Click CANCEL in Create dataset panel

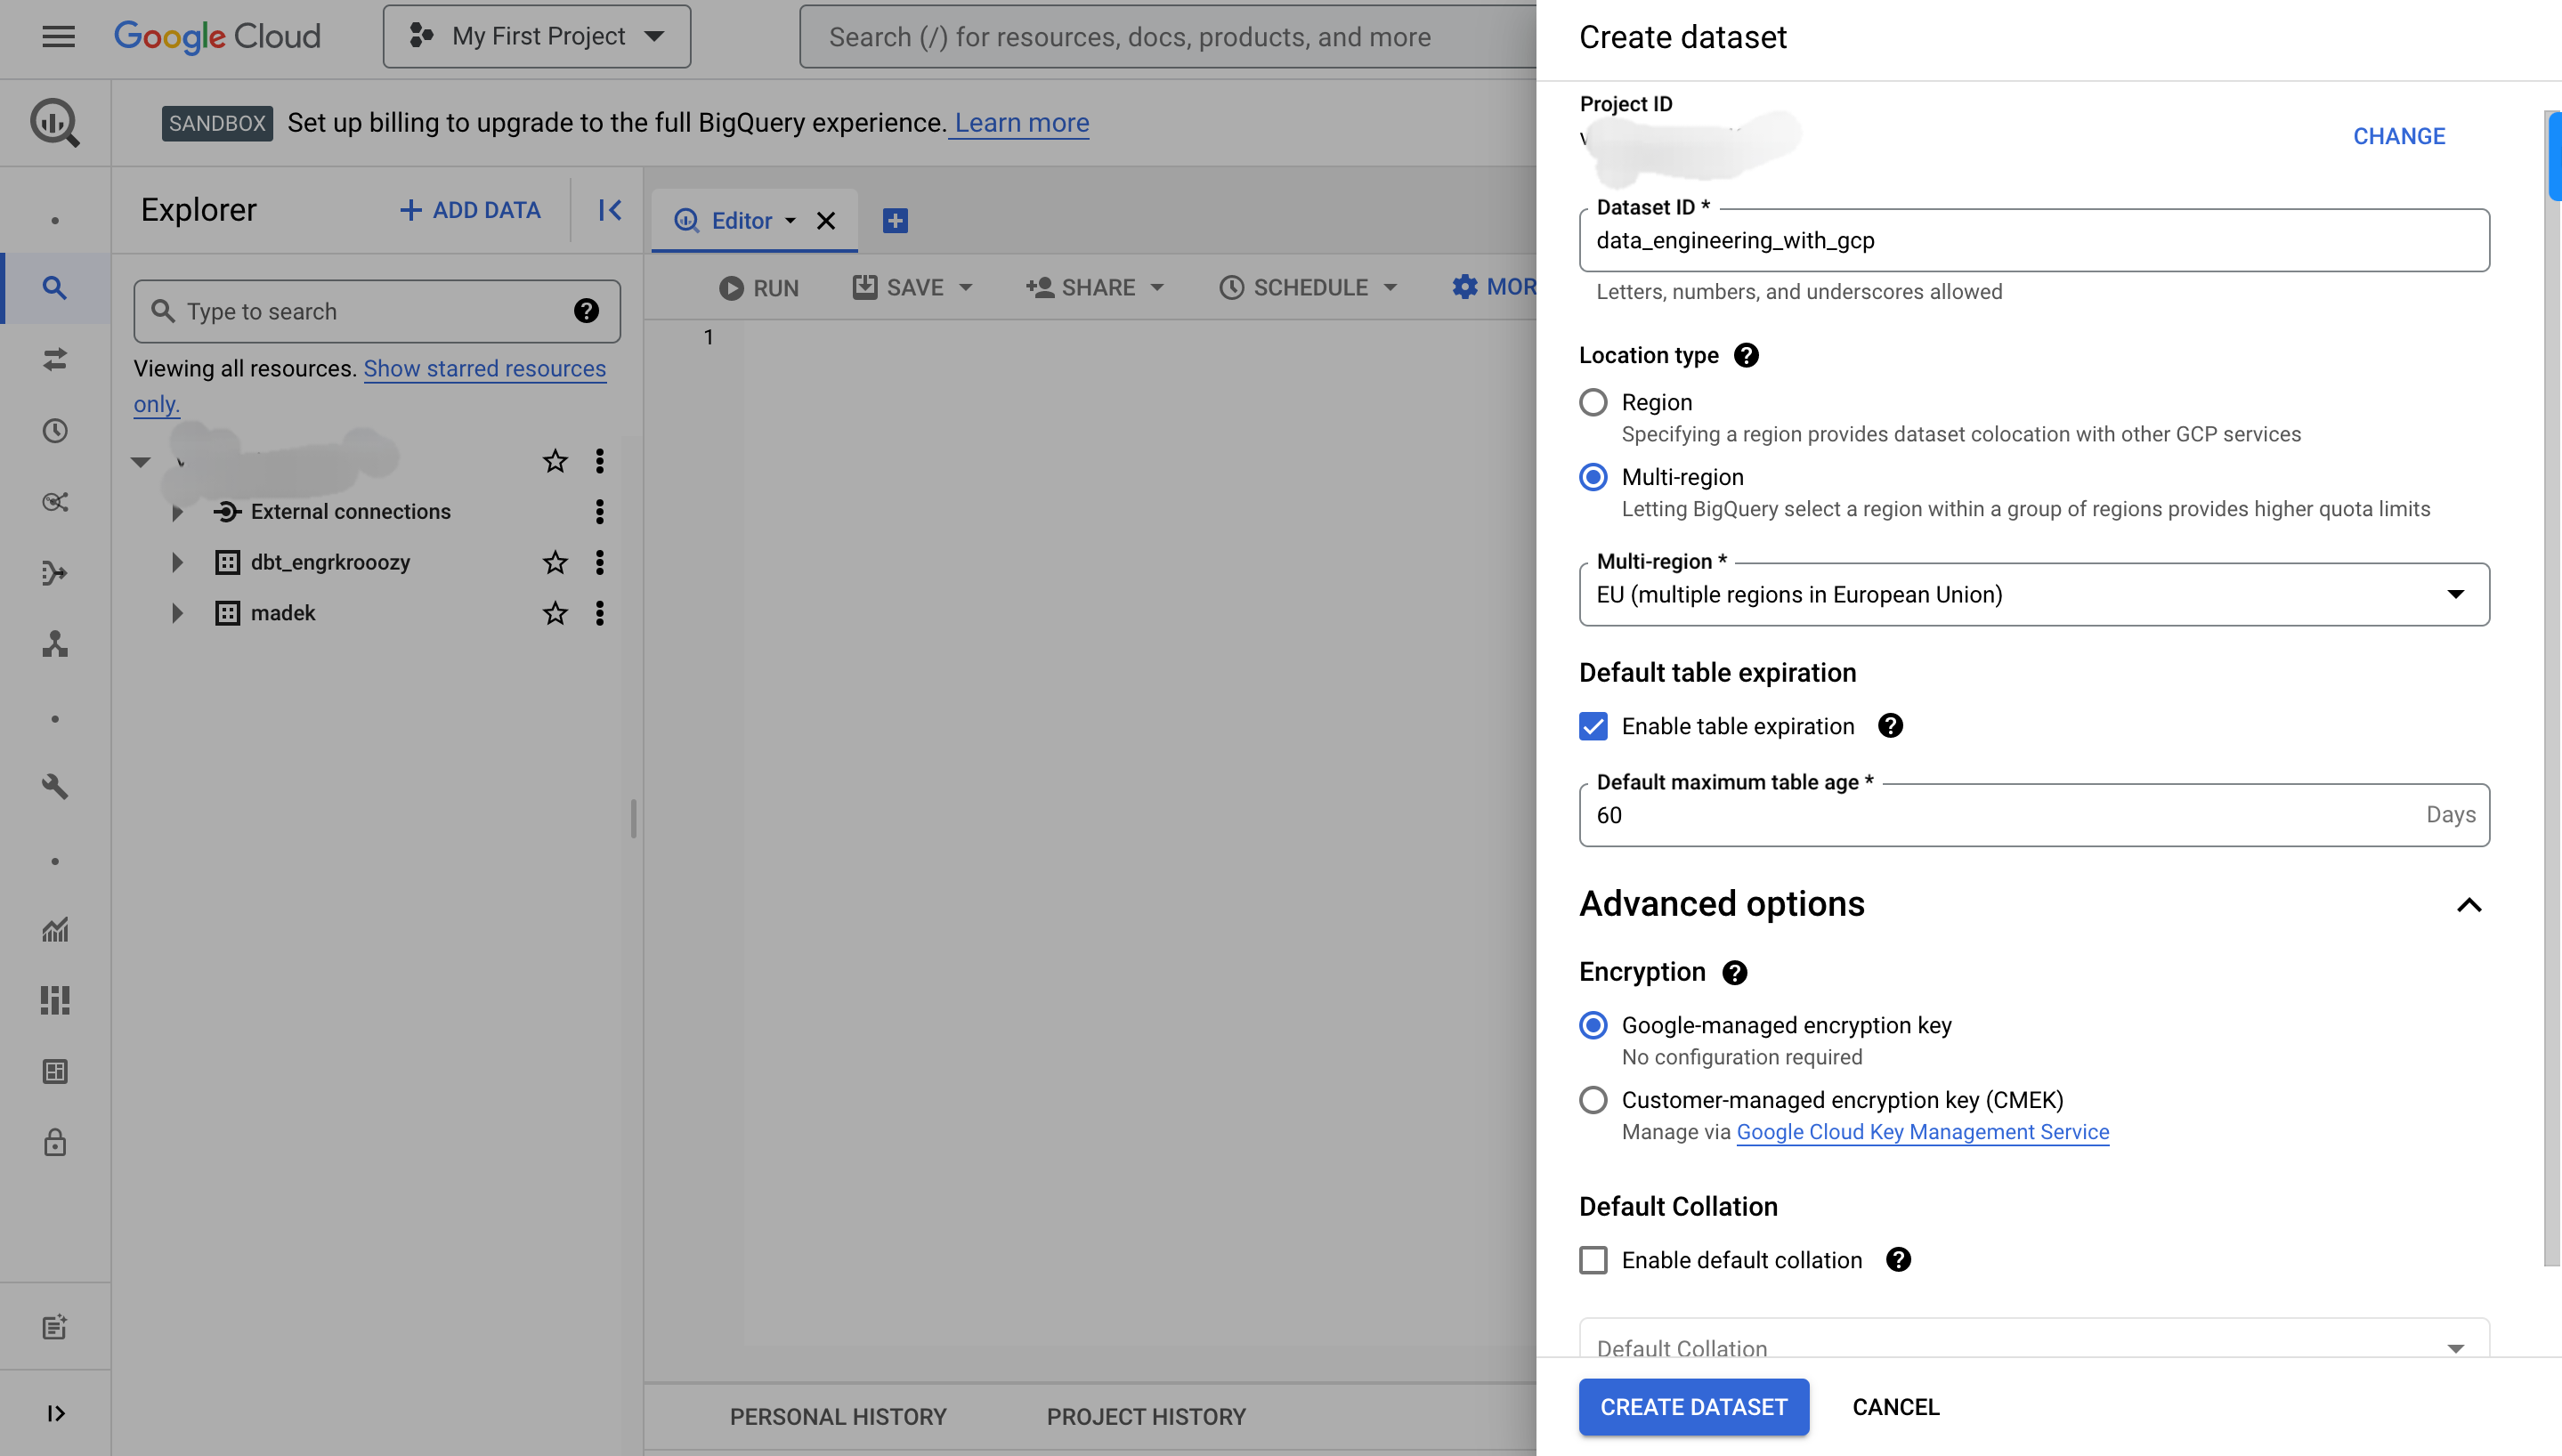(1896, 1407)
